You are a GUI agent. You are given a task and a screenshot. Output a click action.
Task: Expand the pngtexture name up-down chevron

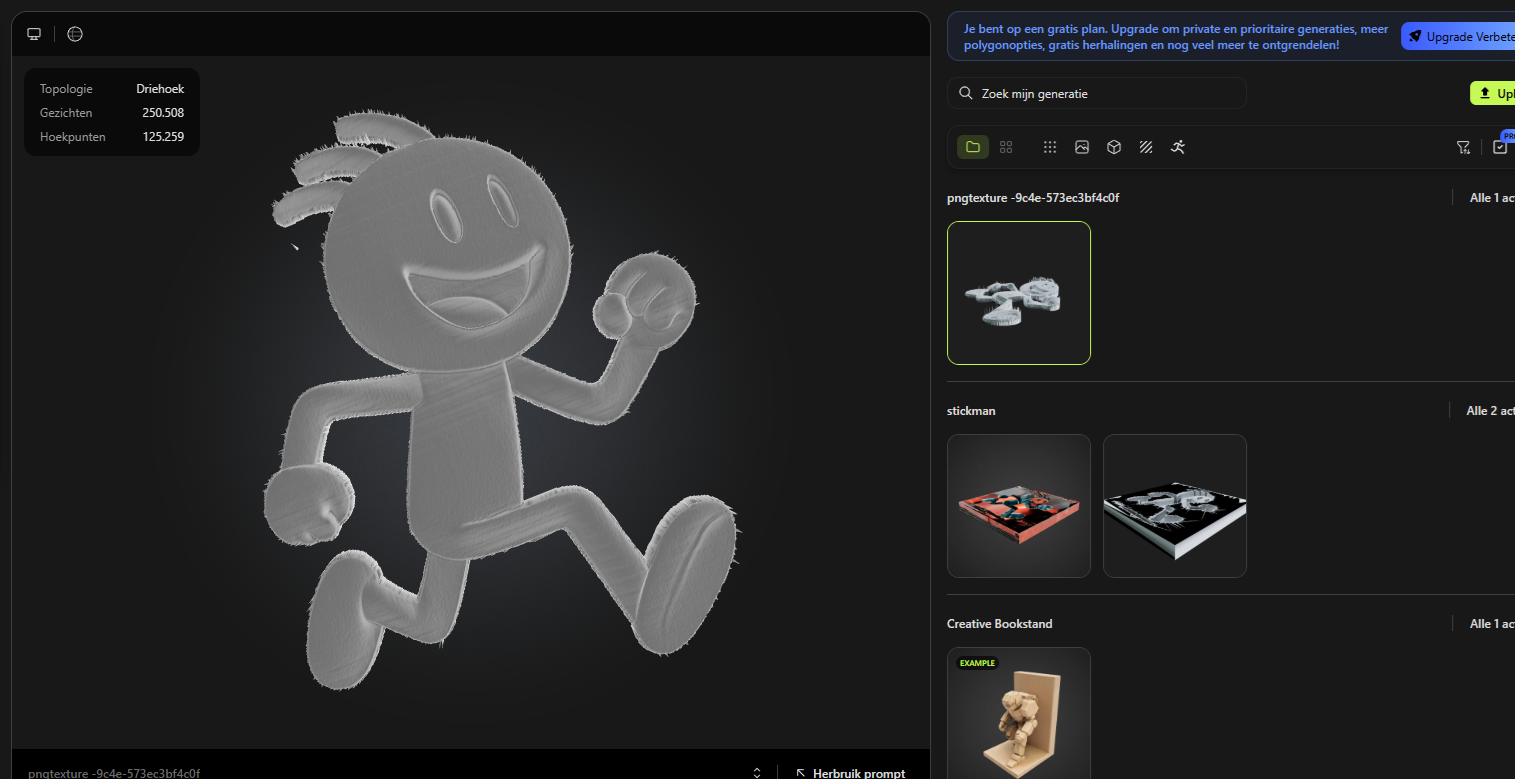(757, 773)
